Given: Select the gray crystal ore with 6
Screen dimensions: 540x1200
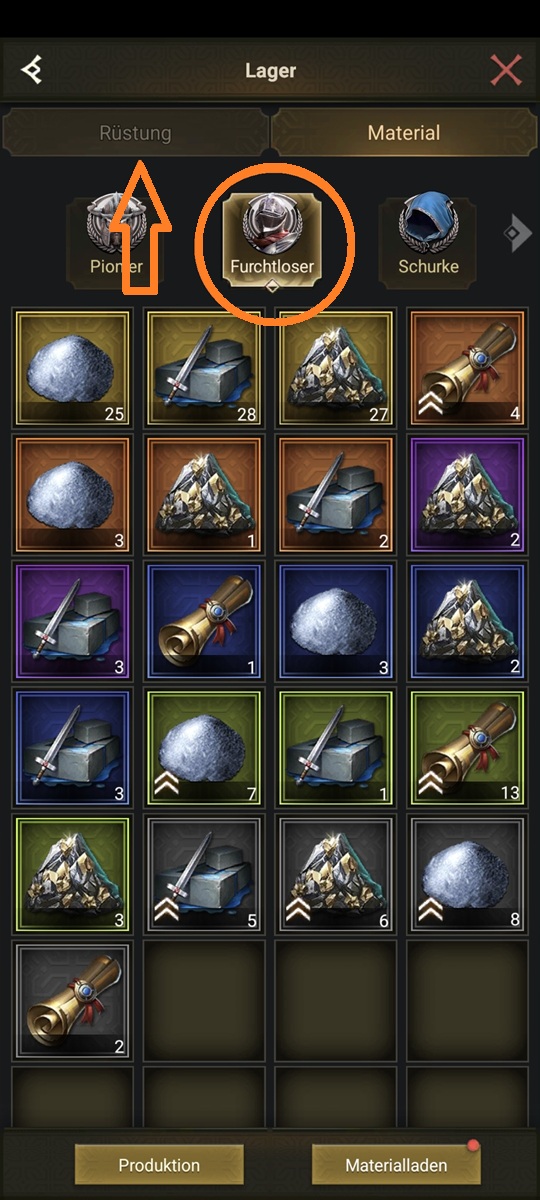Looking at the screenshot, I should 335,871.
